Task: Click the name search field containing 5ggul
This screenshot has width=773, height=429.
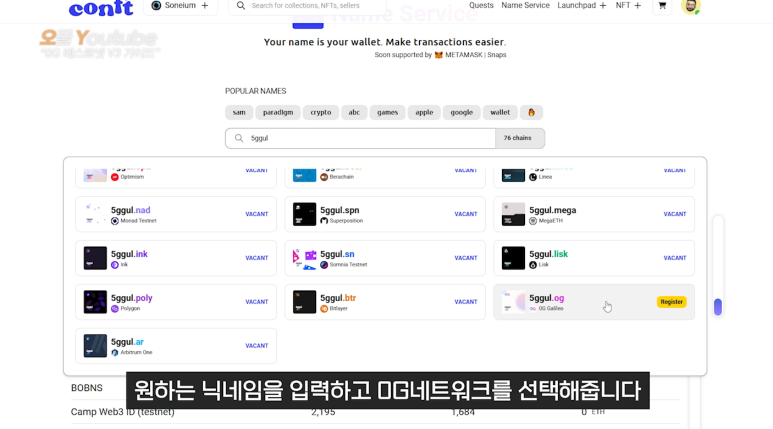Action: tap(360, 138)
